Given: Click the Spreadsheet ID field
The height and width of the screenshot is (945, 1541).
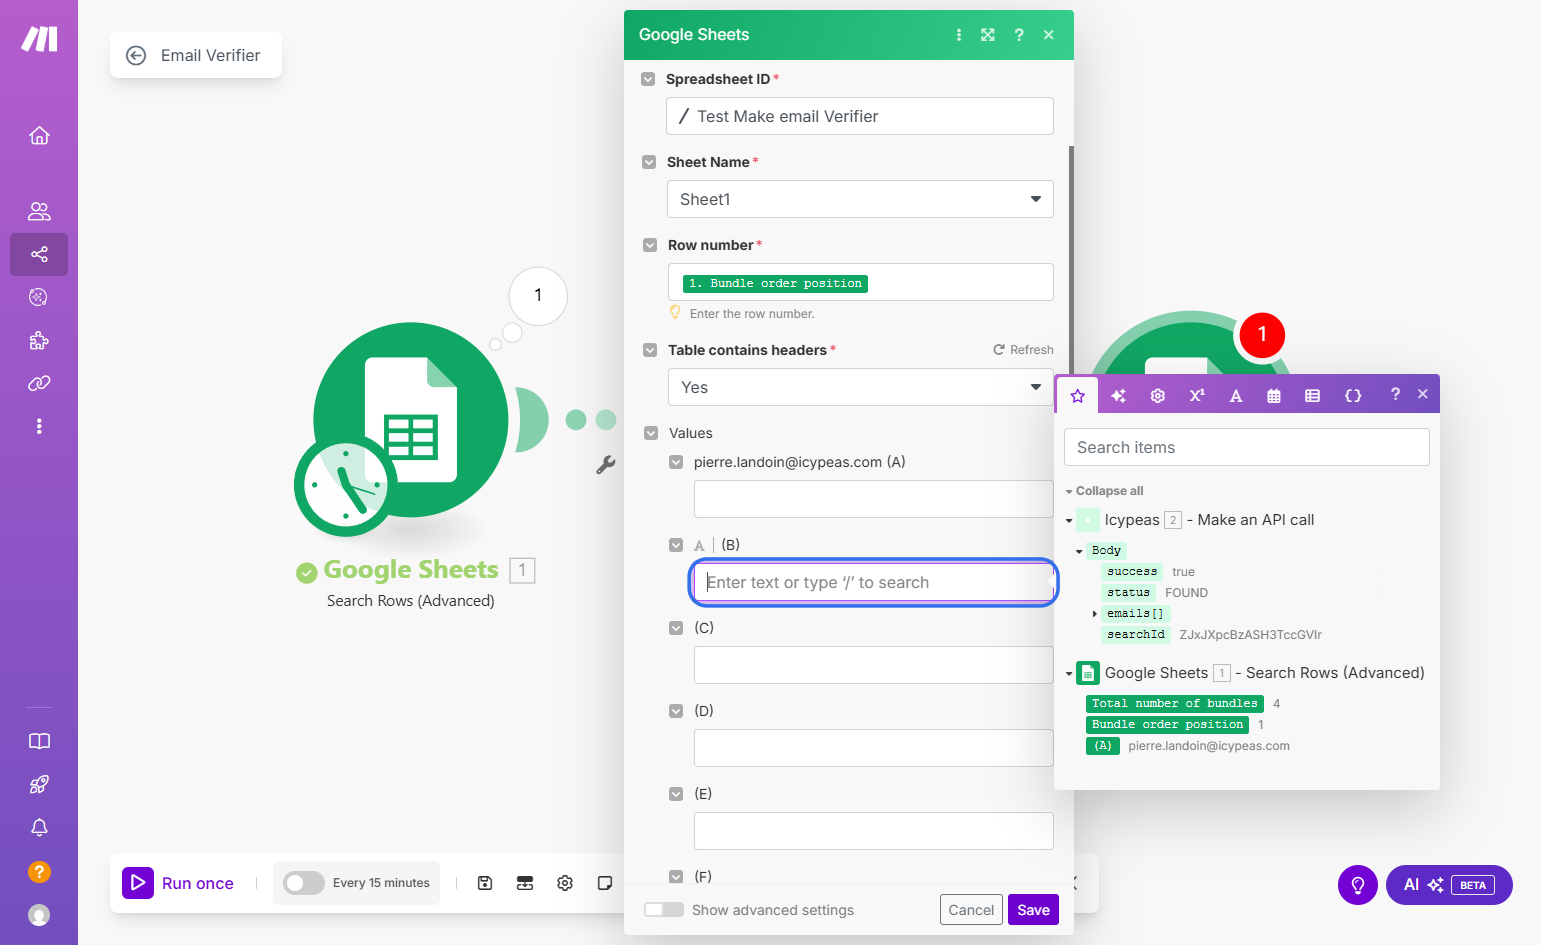Looking at the screenshot, I should tap(860, 116).
